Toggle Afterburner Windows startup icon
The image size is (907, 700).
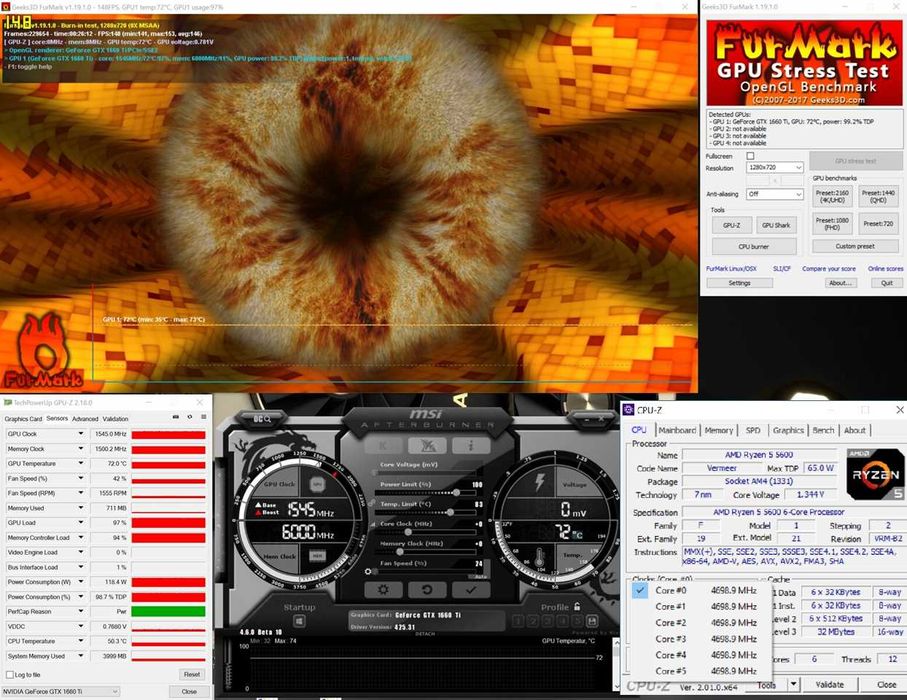point(299,621)
